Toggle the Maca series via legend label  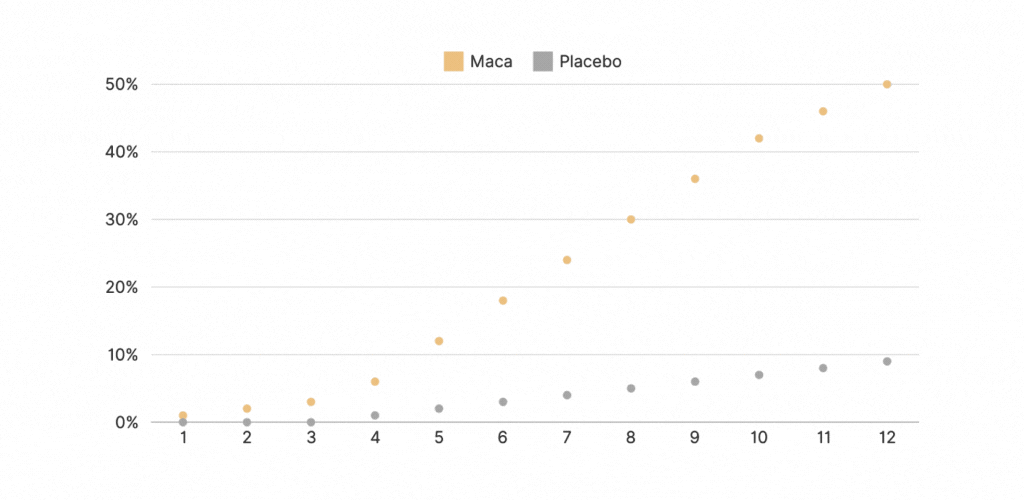(491, 62)
